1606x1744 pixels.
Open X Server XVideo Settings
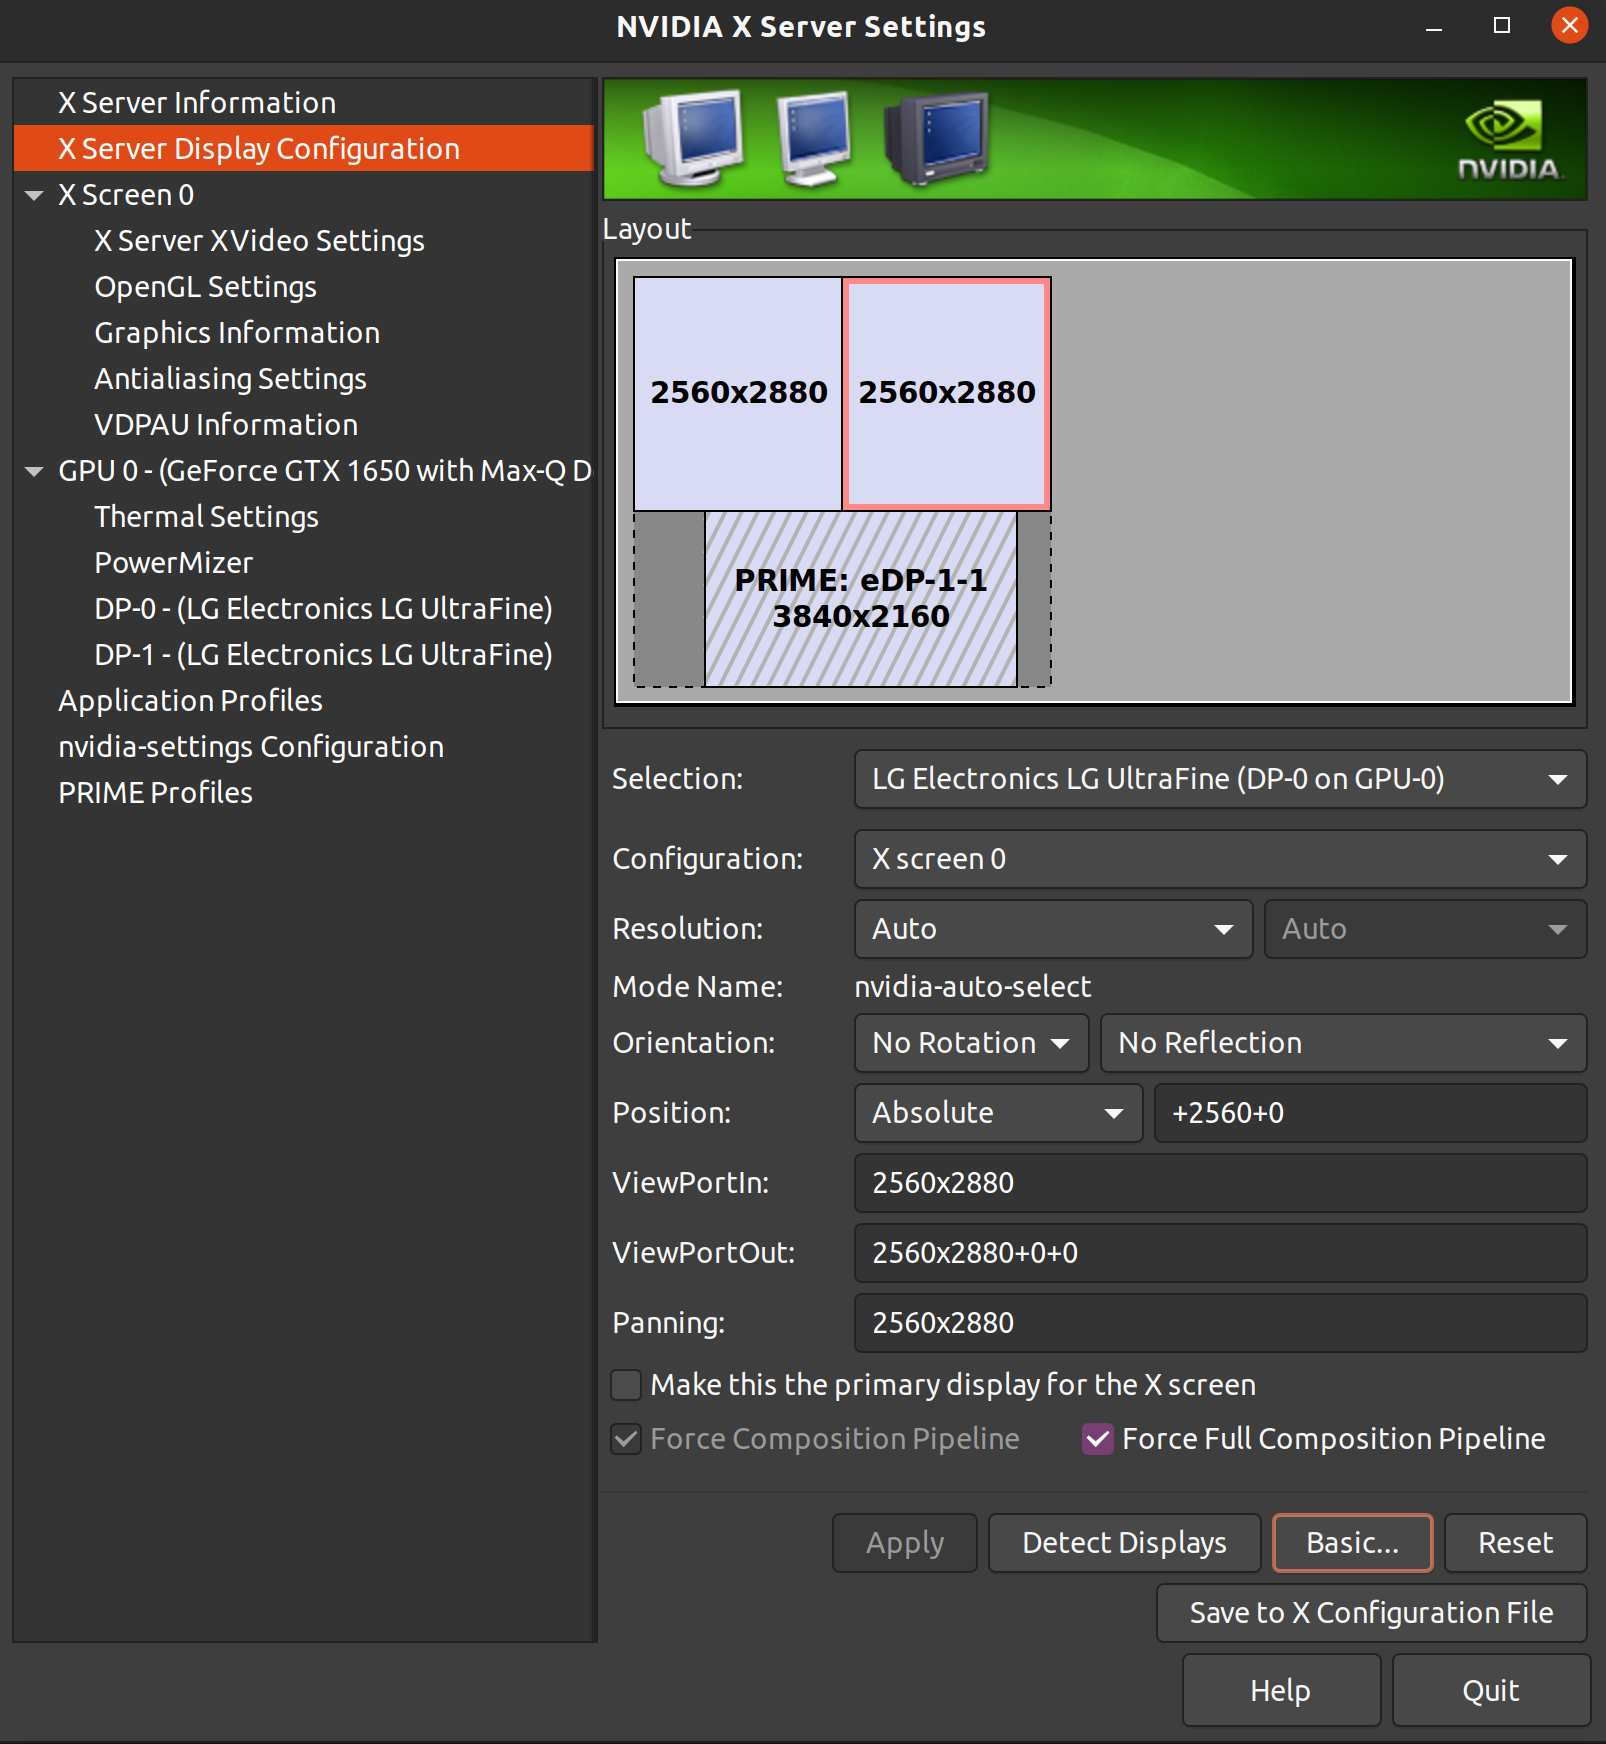(x=259, y=240)
